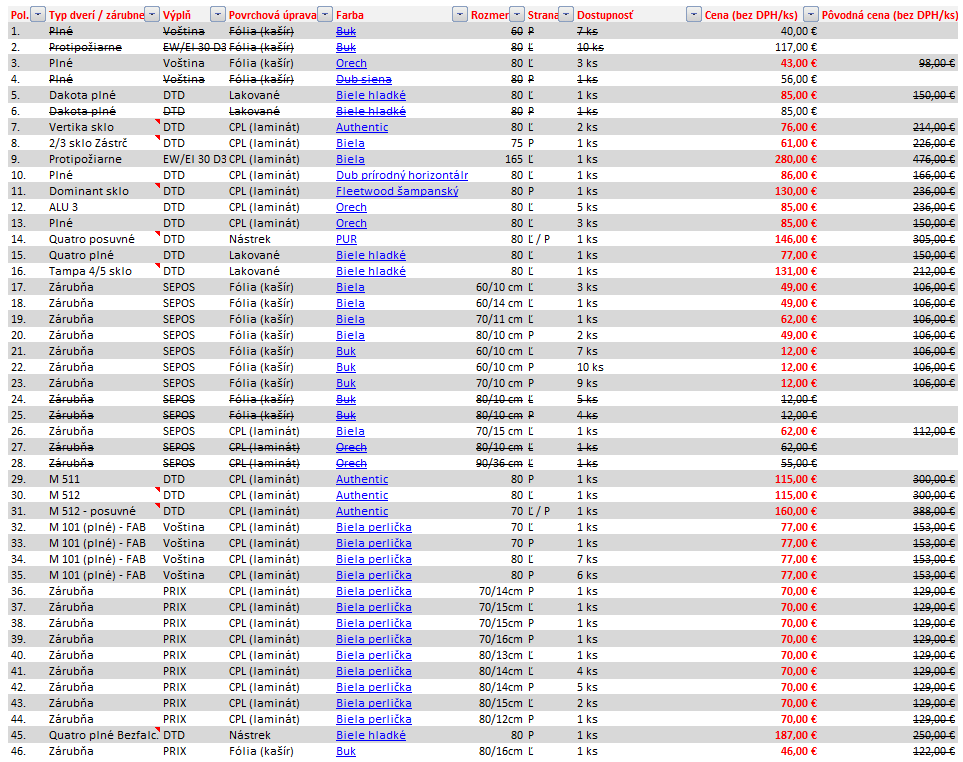Image resolution: width=963 pixels, height=762 pixels.
Task: Open the Fleetwood šampanský link
Action: (397, 191)
